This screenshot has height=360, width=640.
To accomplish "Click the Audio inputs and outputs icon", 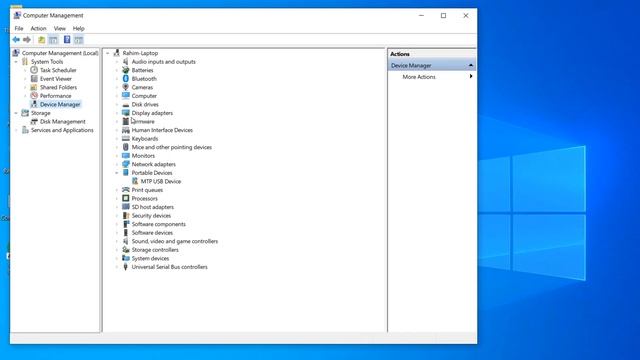I will click(x=126, y=62).
